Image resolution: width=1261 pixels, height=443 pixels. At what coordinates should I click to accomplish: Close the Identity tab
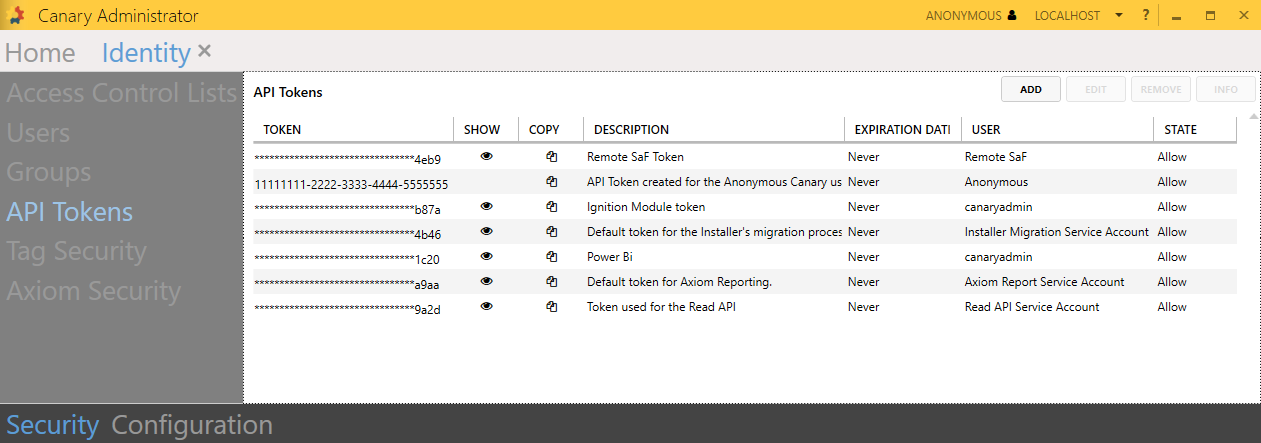coord(205,51)
